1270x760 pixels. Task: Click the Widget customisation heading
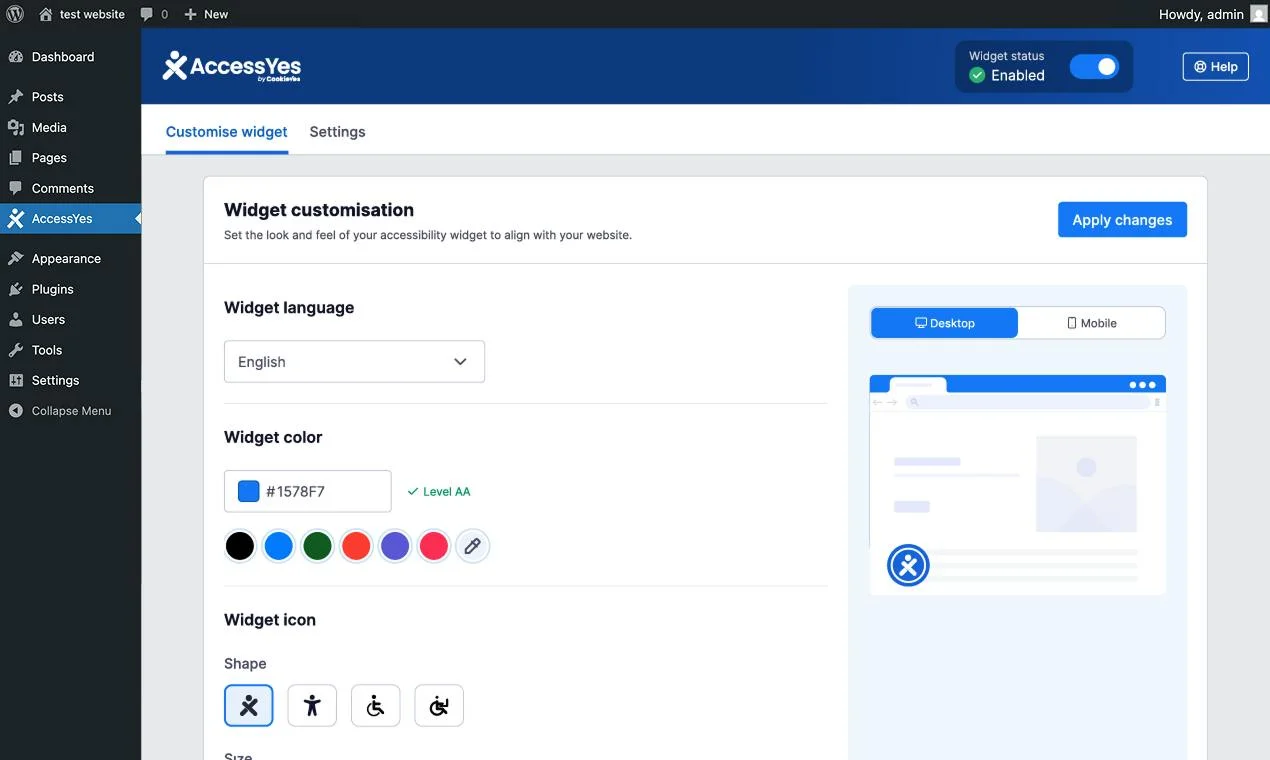(x=319, y=210)
